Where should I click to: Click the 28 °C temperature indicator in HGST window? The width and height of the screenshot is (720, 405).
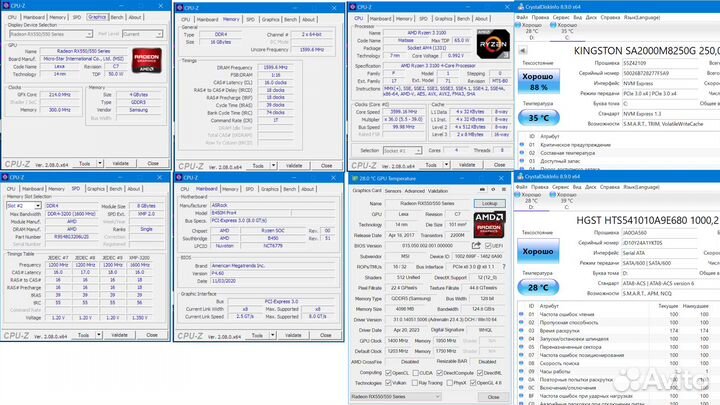click(x=538, y=287)
